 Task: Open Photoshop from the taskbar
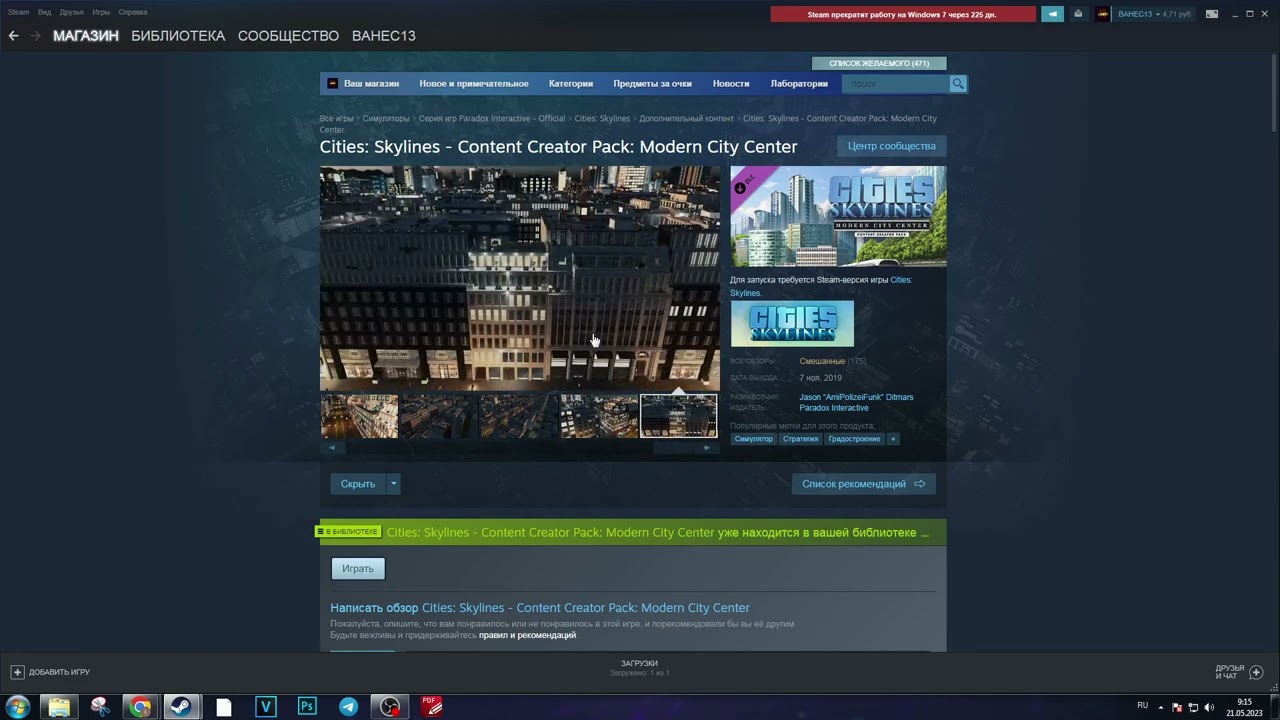pos(307,707)
